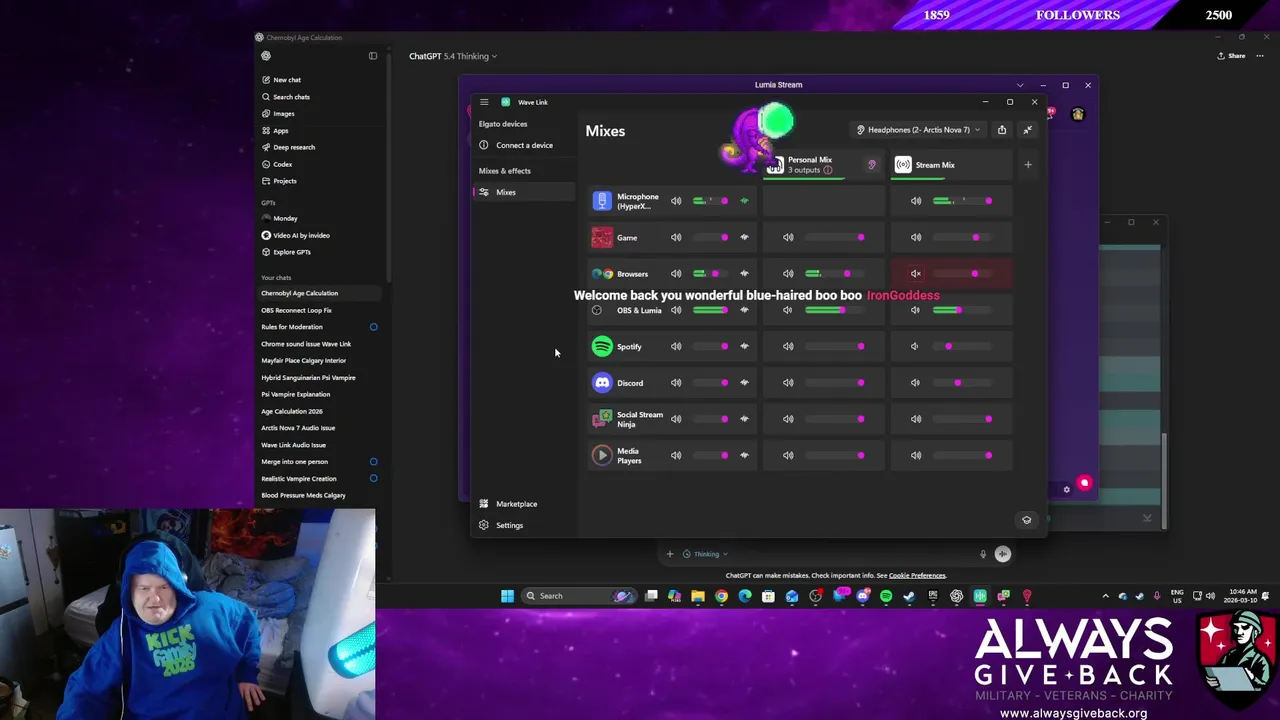
Task: Open Spotify from the Windows taskbar
Action: pyautogui.click(x=886, y=596)
